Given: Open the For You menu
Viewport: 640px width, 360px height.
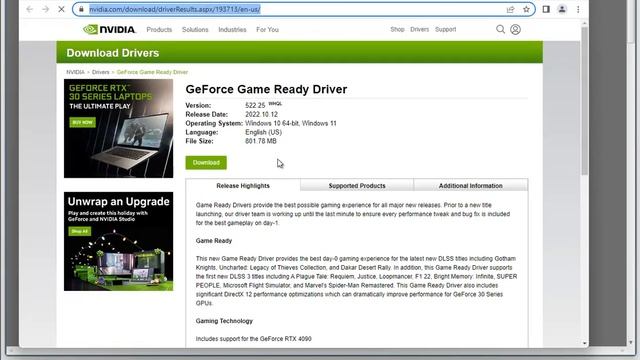Looking at the screenshot, I should click(267, 29).
